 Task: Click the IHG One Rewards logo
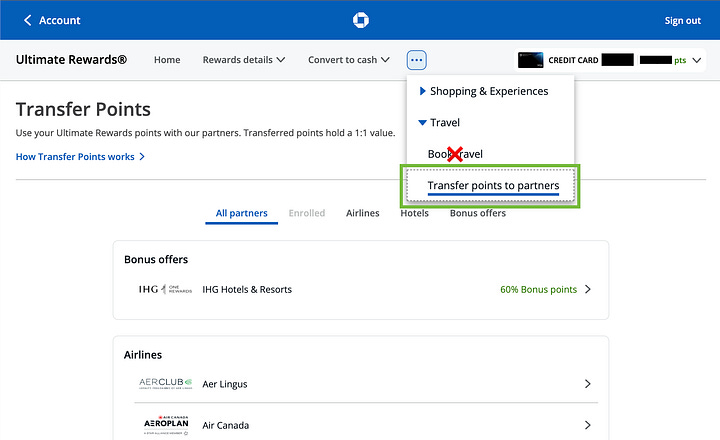(165, 289)
